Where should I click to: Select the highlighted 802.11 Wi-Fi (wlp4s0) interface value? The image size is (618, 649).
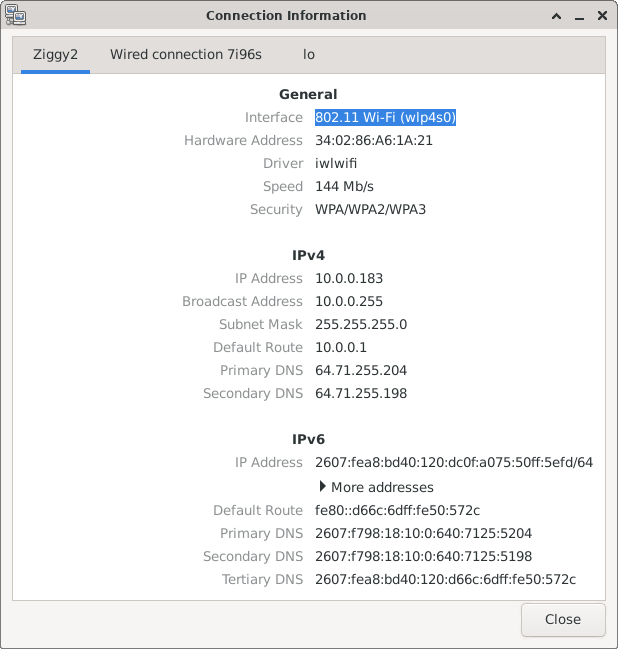point(385,118)
